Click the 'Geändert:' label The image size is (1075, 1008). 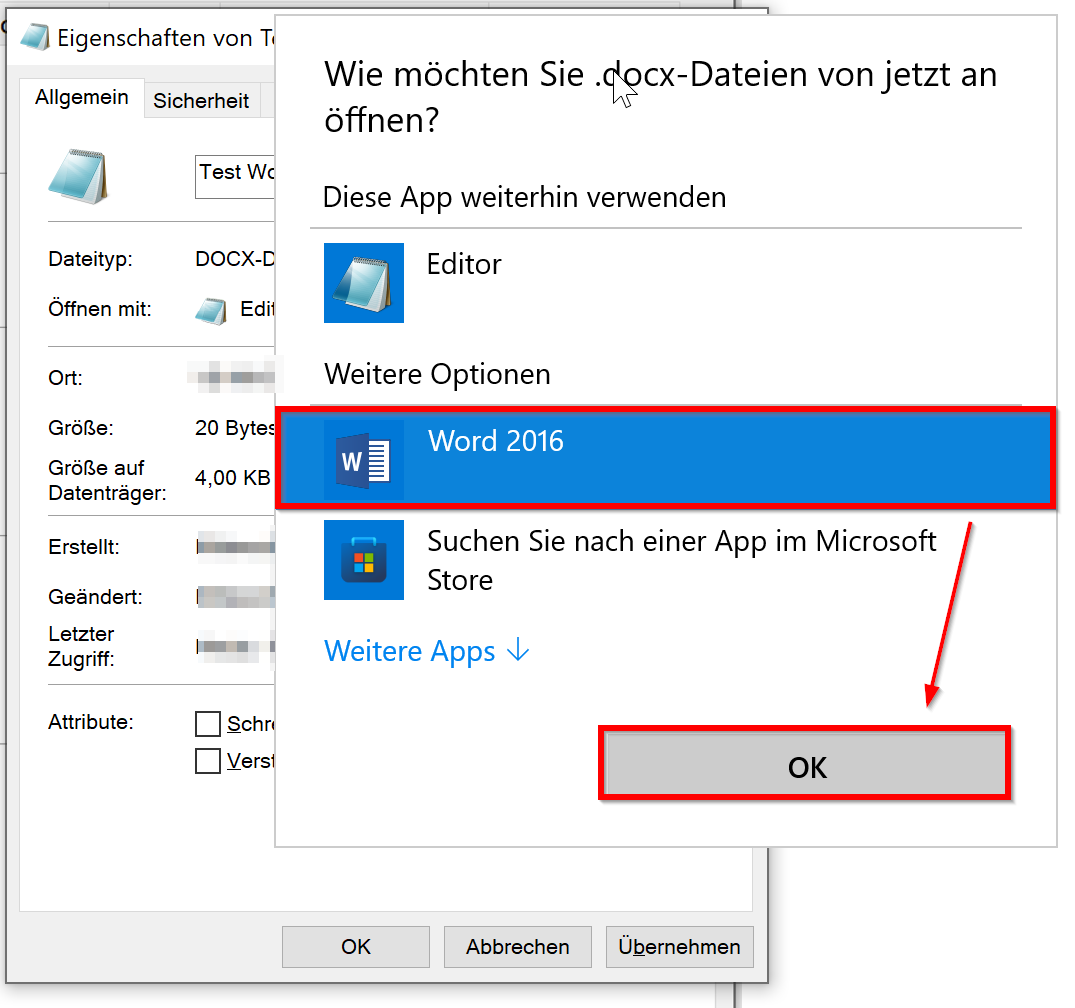95,597
